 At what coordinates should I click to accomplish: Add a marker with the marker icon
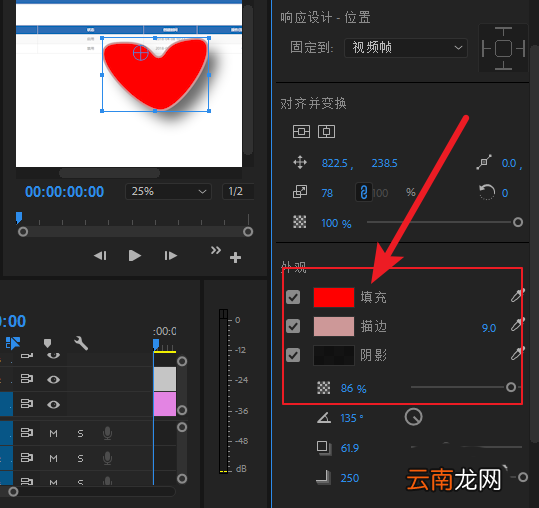(x=47, y=343)
